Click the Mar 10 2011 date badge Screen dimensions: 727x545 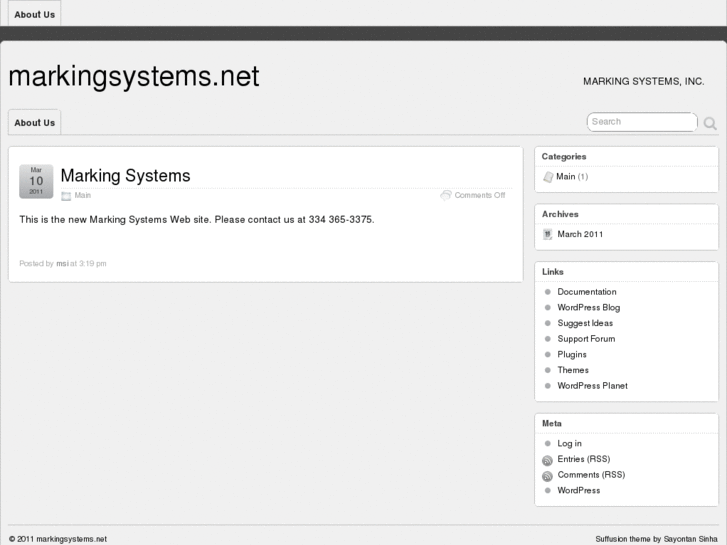click(x=36, y=181)
